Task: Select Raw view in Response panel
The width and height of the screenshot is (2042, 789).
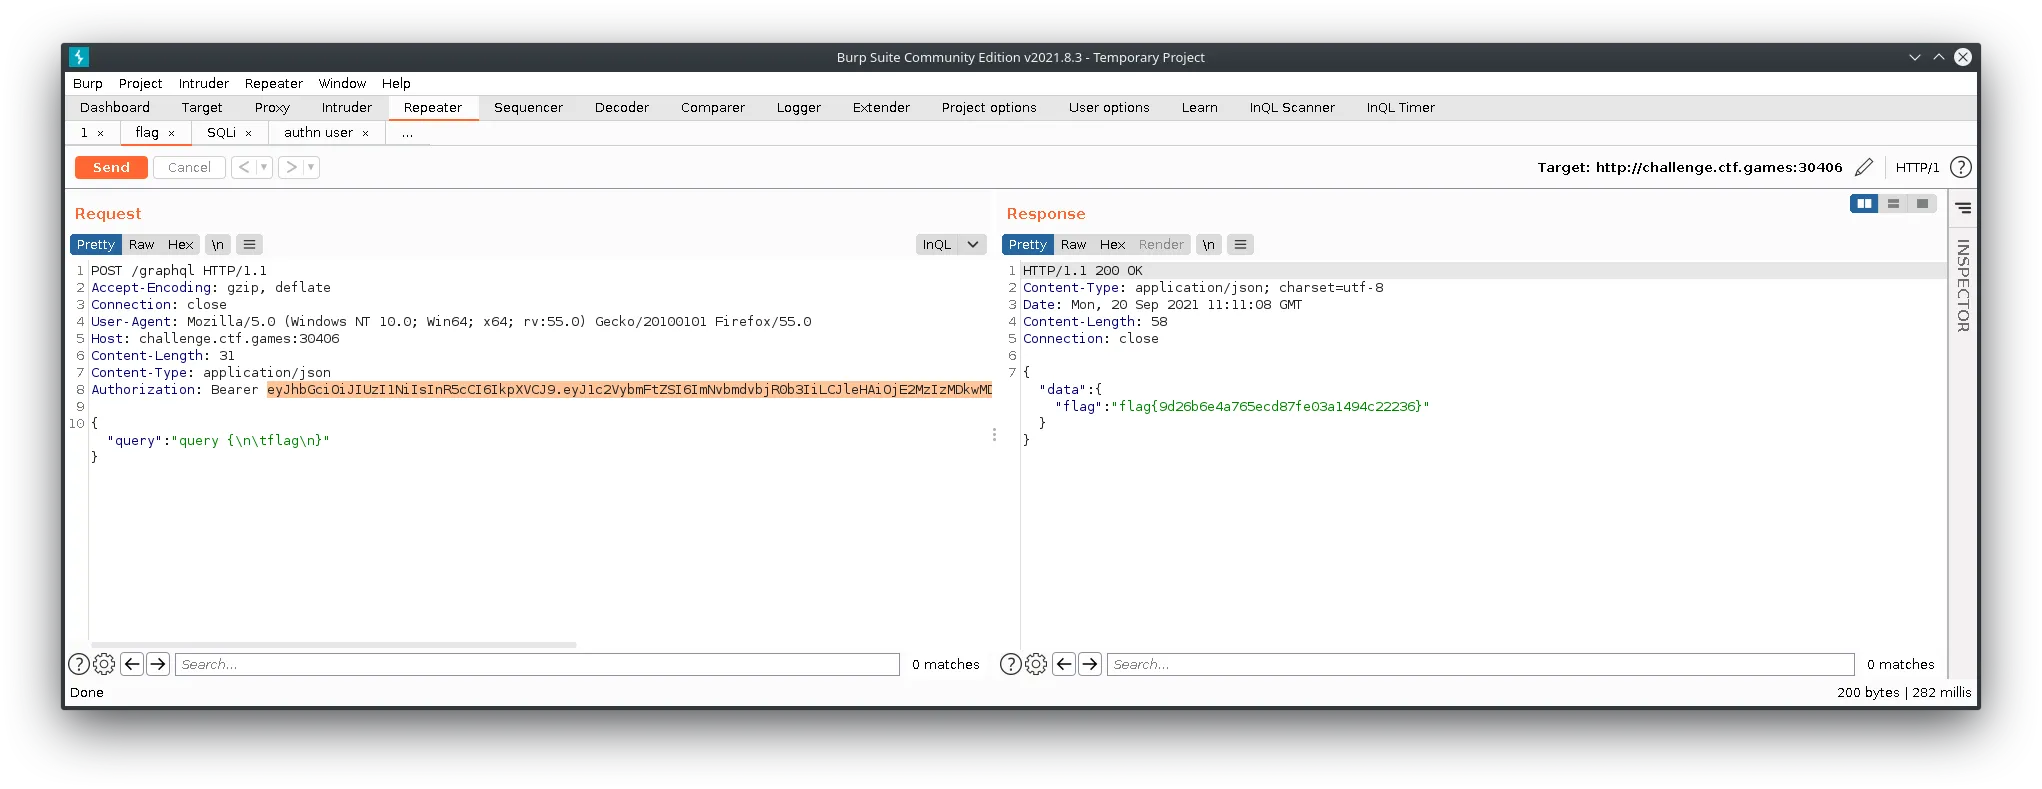Action: point(1073,244)
